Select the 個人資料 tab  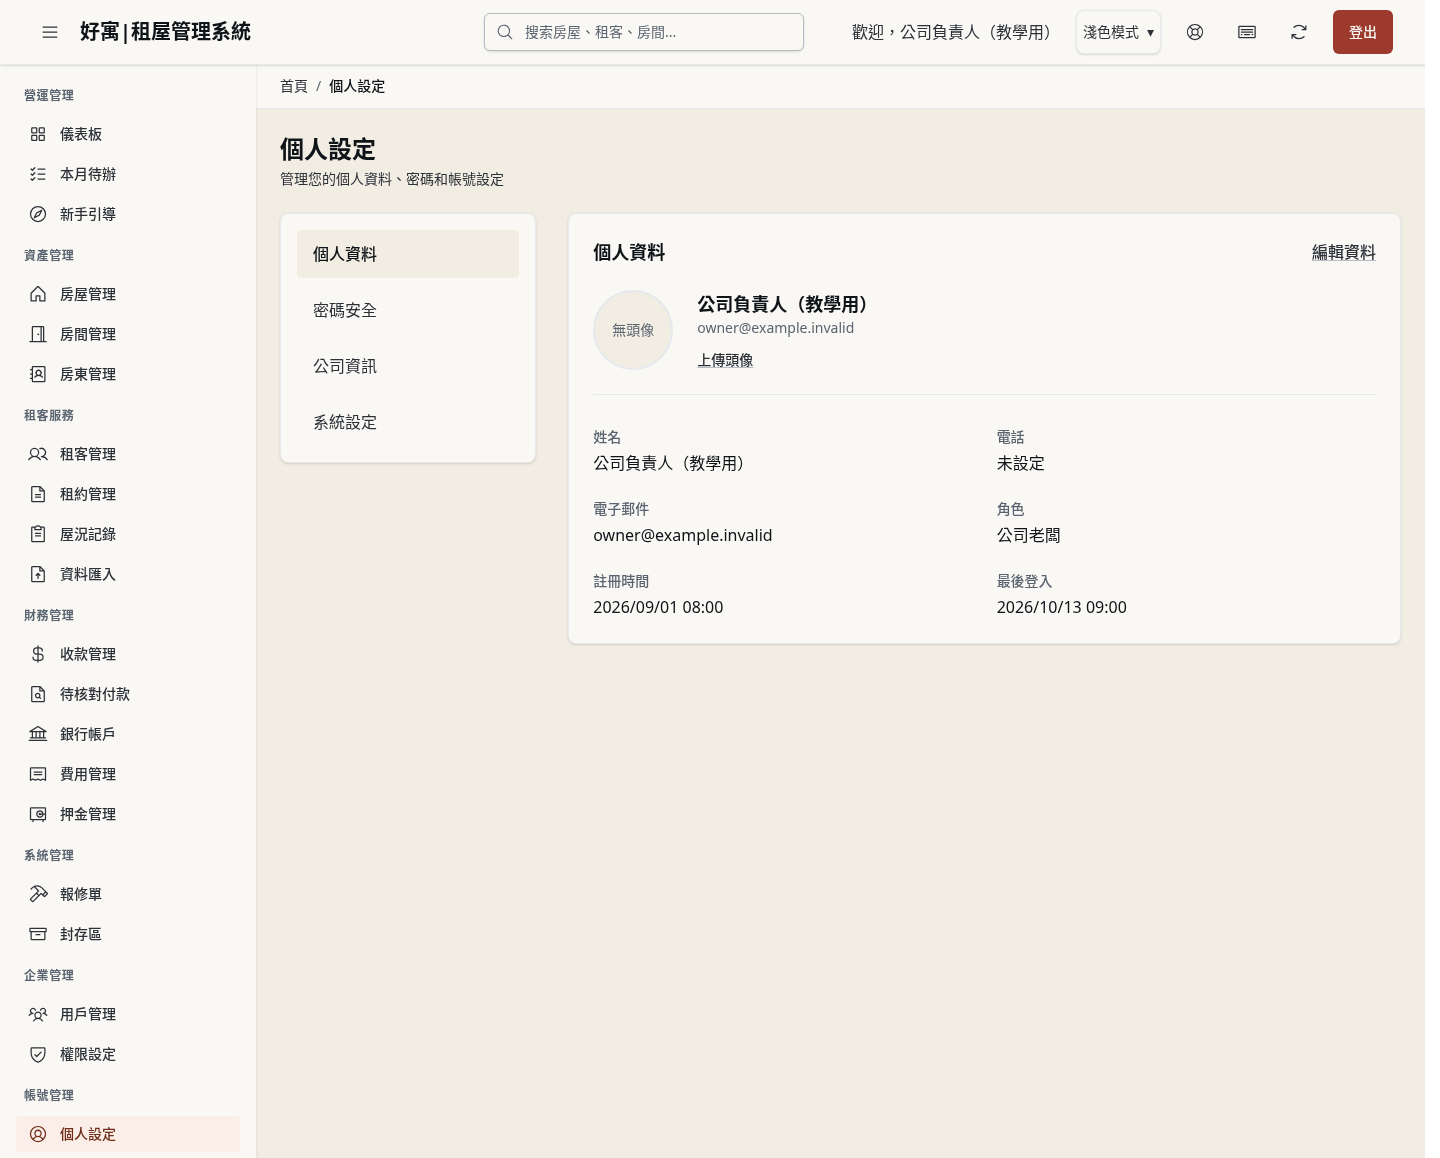click(x=408, y=254)
